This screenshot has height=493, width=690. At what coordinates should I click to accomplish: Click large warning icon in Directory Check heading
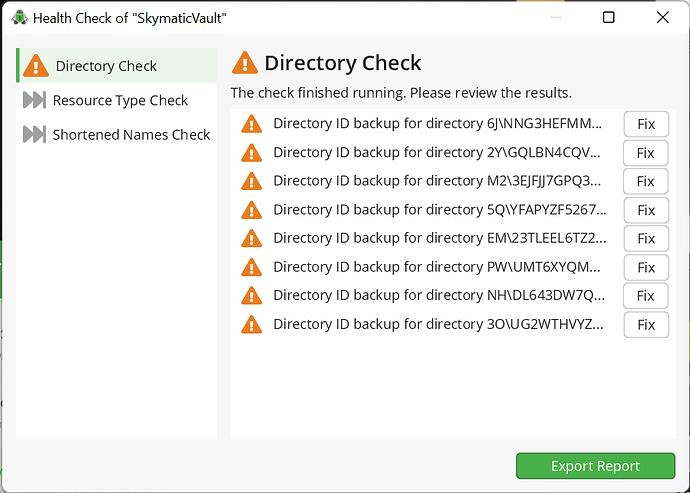[x=245, y=63]
